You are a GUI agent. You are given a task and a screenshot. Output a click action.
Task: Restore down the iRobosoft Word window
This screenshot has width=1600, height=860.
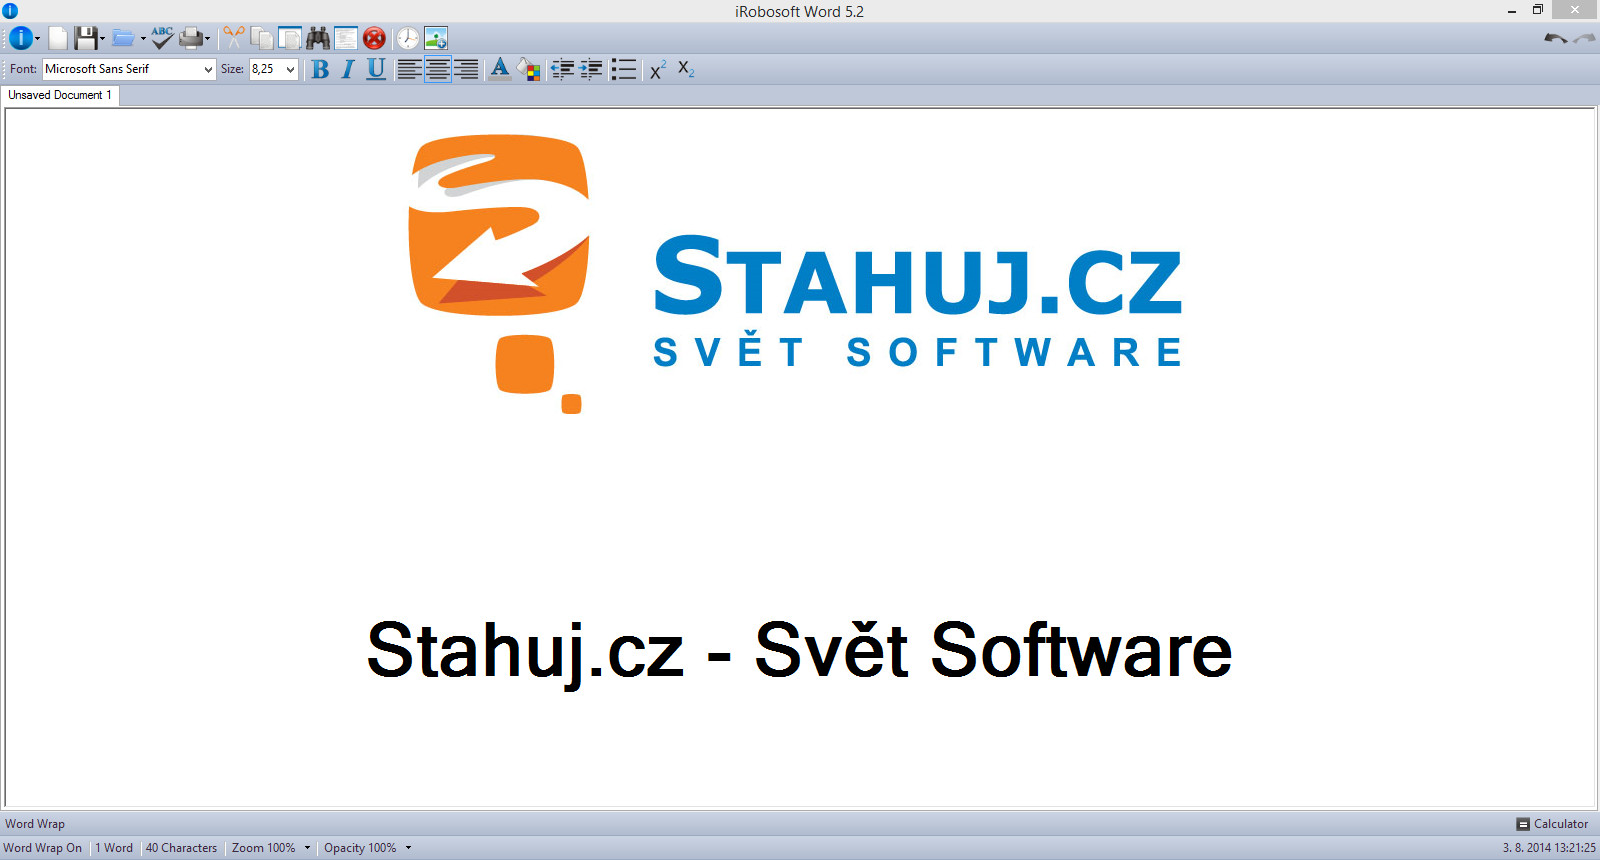[x=1538, y=10]
